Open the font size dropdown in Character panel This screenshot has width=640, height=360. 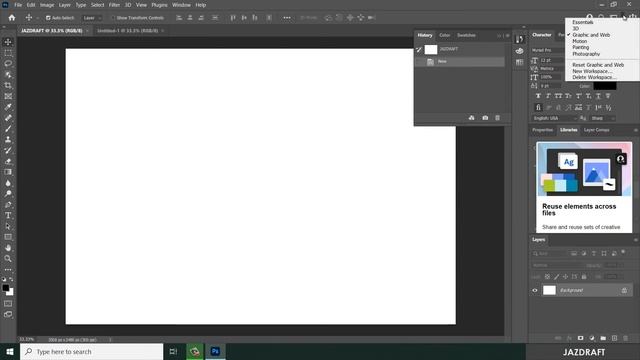pyautogui.click(x=552, y=60)
